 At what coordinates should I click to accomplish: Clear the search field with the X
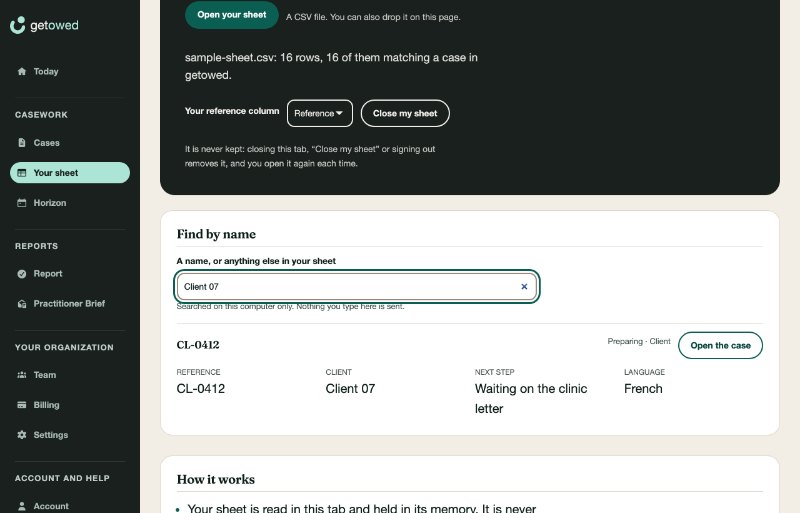click(524, 286)
